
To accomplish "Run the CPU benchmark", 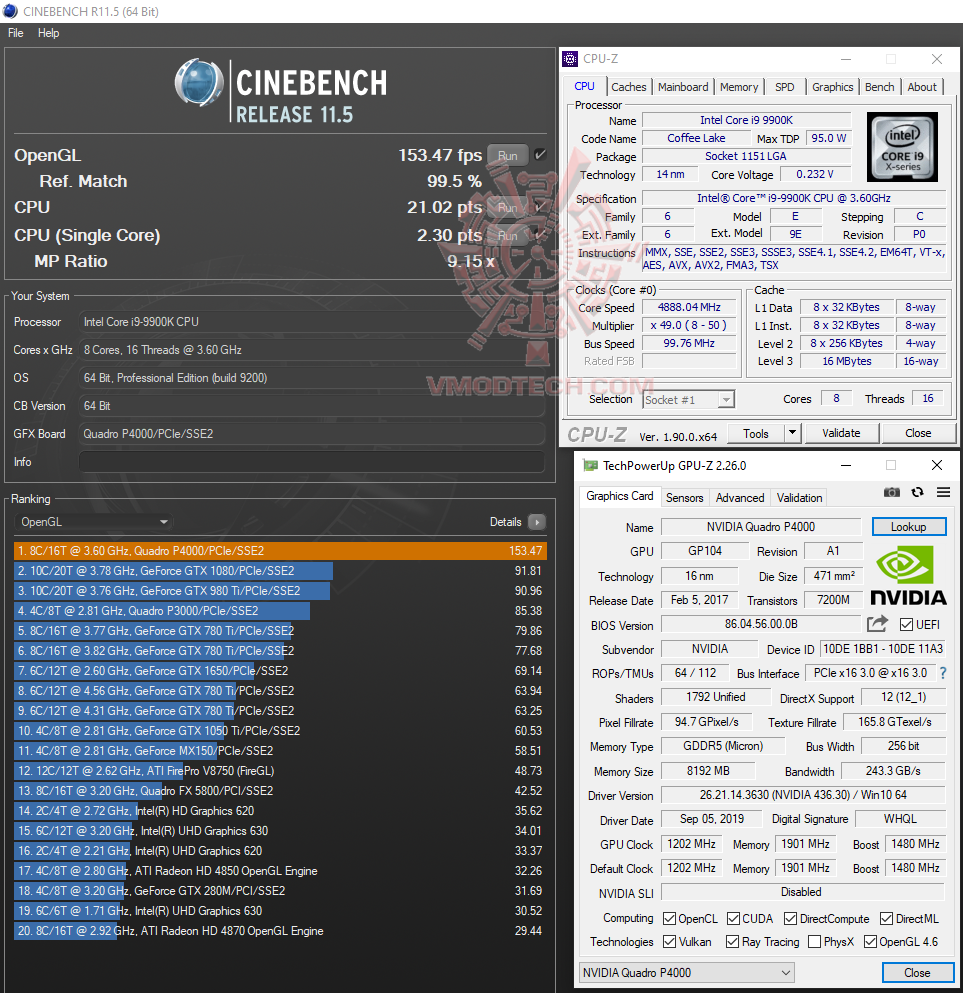I will click(508, 207).
